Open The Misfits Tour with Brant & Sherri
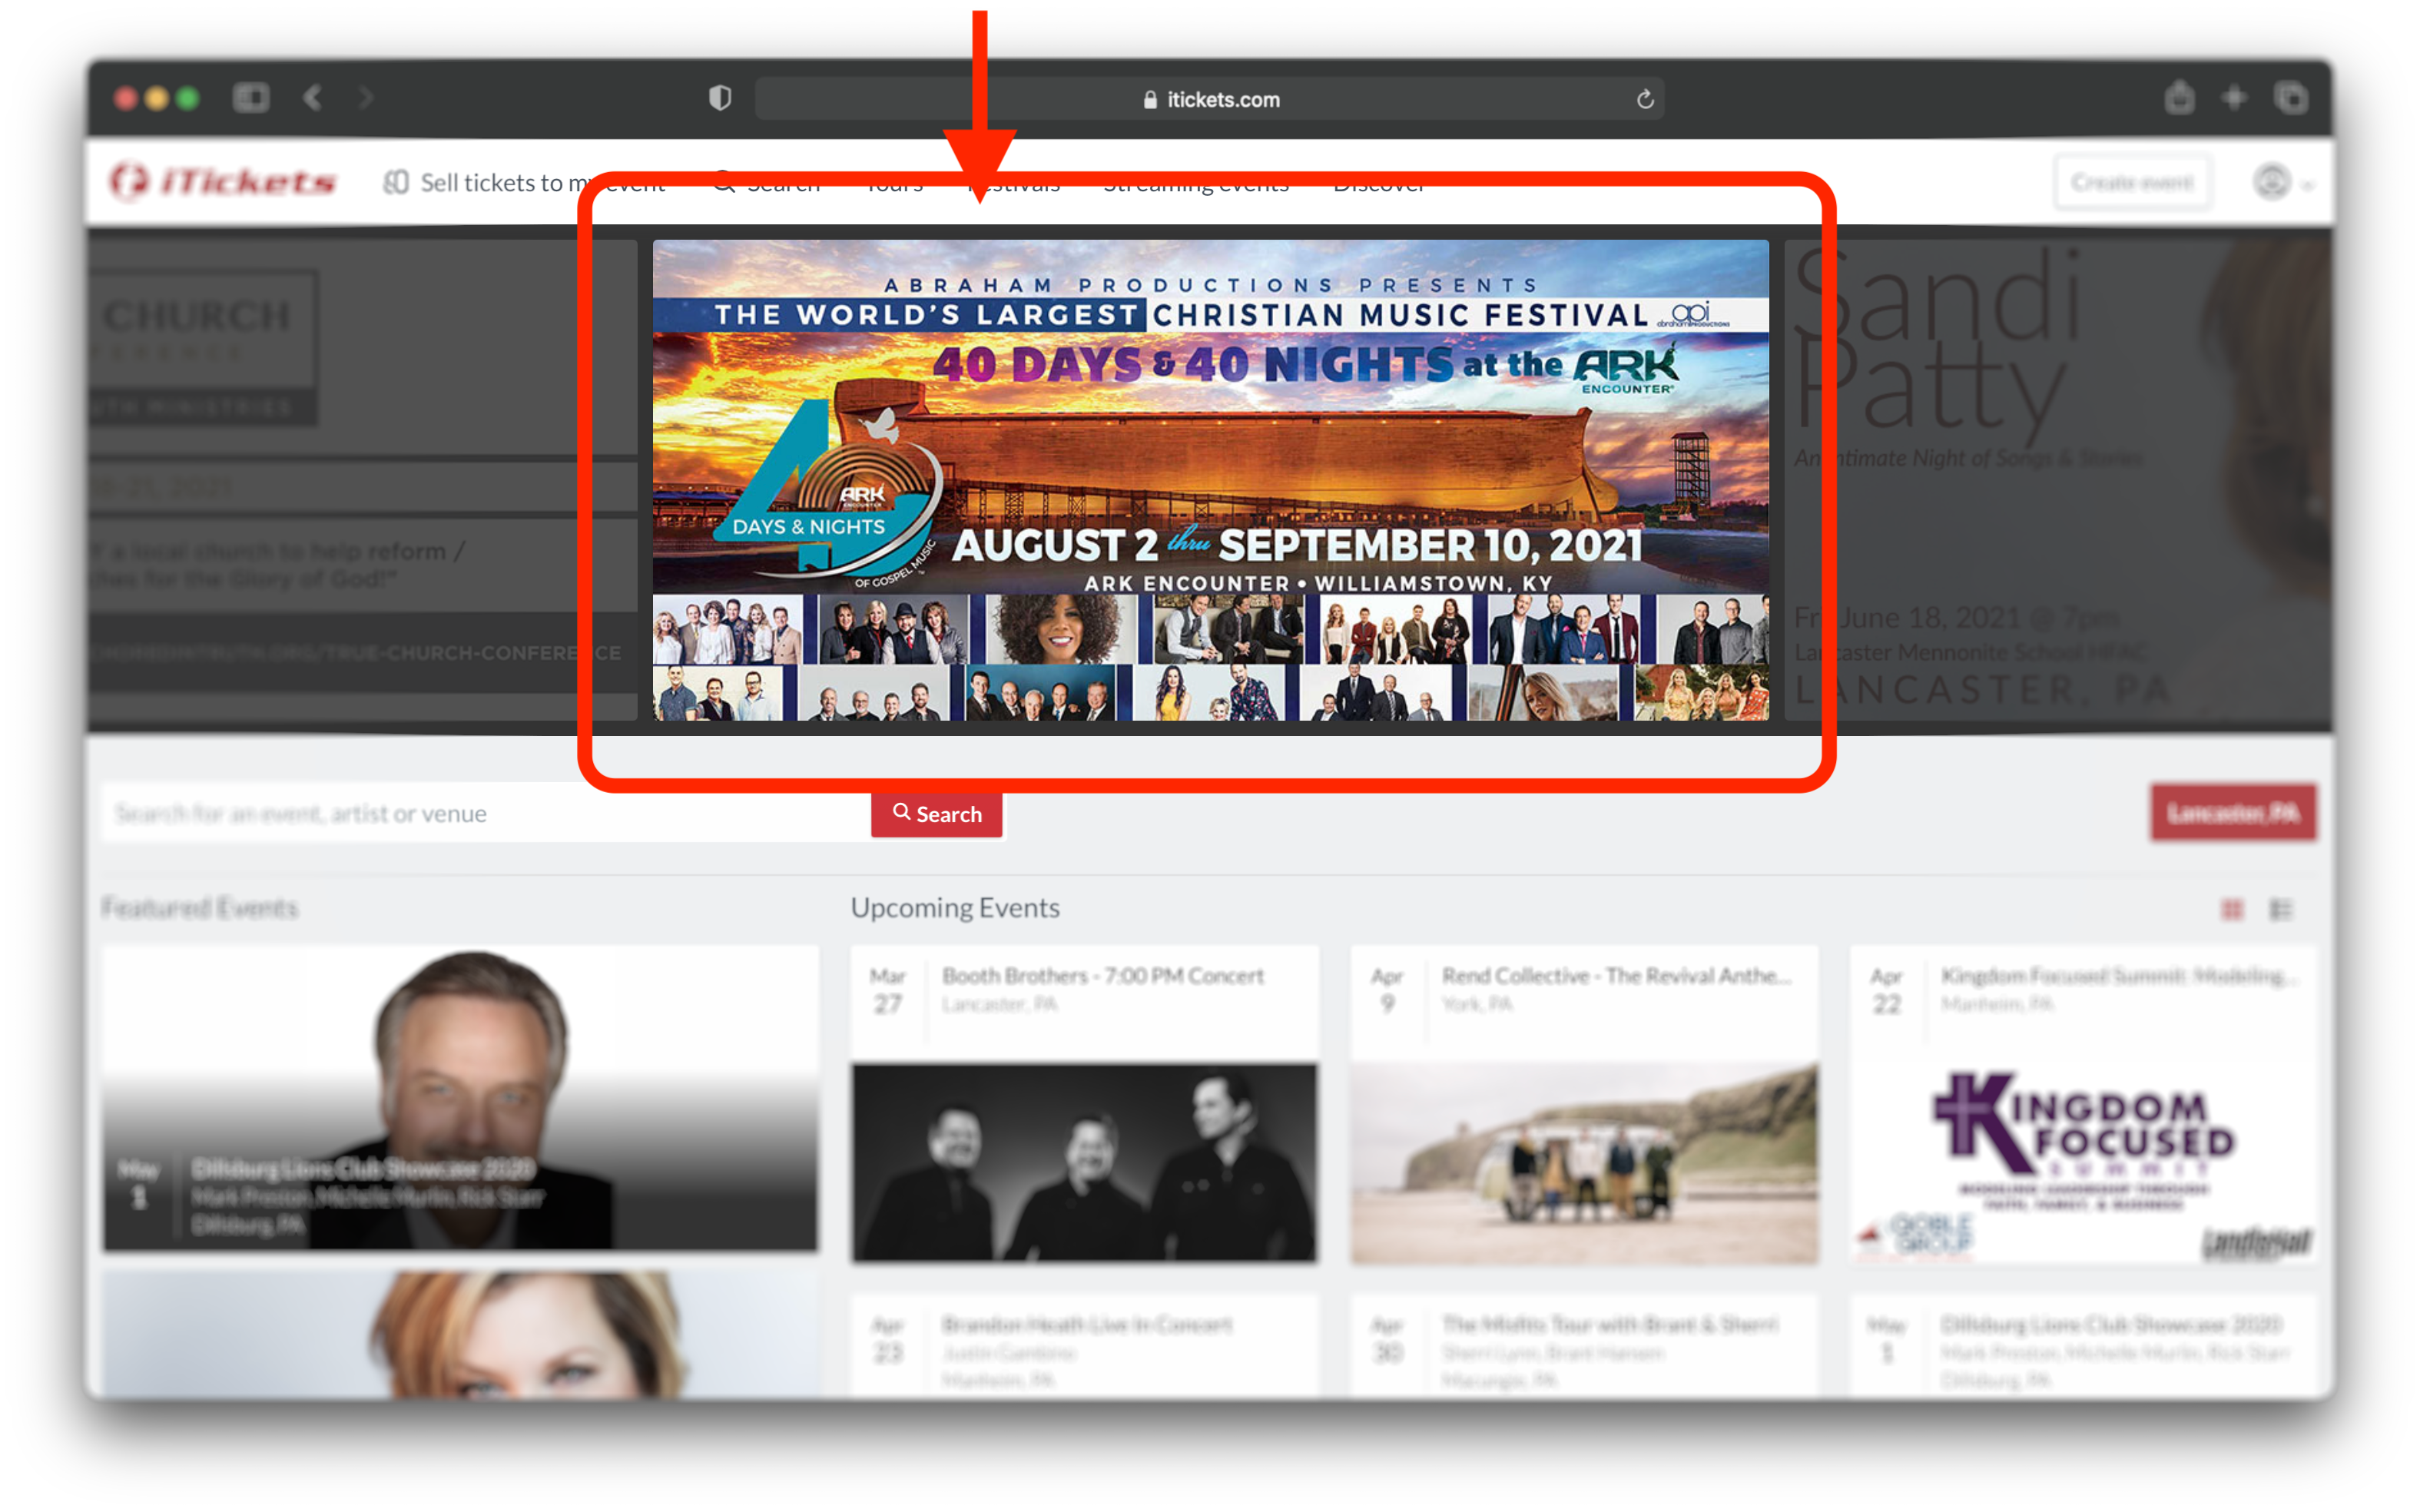The height and width of the screenshot is (1512, 2420). coord(1585,1346)
